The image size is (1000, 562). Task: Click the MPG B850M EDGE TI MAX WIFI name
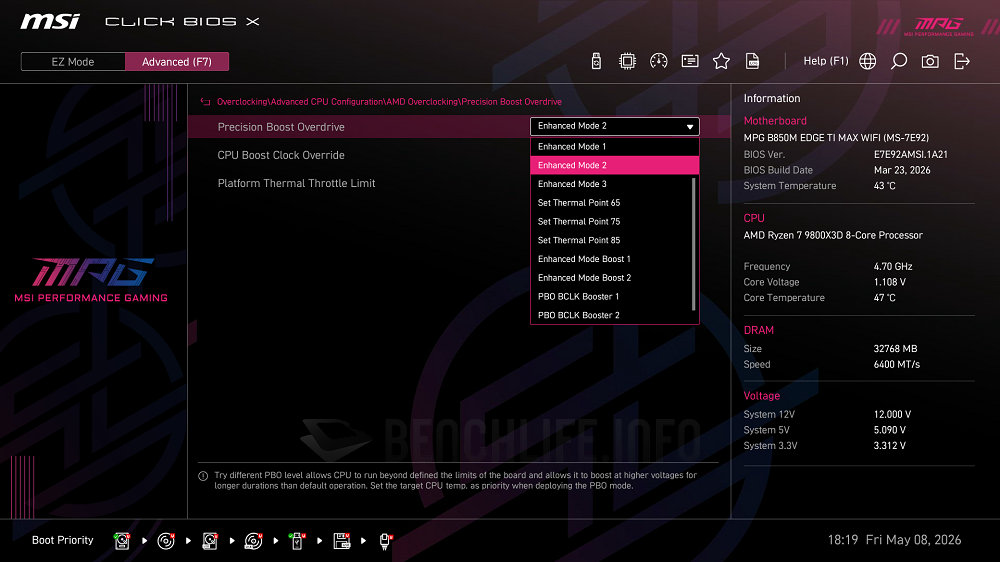click(836, 138)
